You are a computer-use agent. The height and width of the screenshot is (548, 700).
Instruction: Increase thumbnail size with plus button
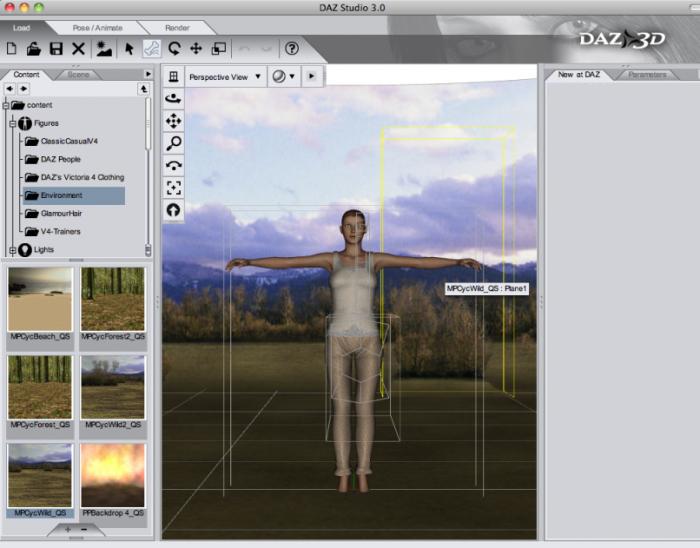68,530
